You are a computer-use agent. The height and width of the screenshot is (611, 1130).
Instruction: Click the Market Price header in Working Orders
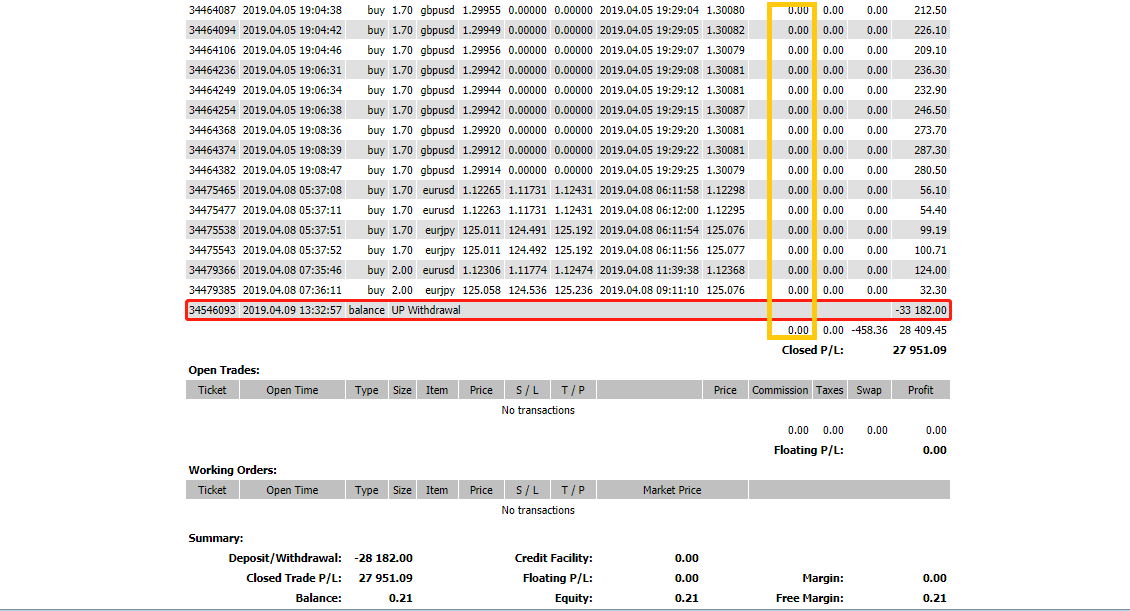[672, 490]
